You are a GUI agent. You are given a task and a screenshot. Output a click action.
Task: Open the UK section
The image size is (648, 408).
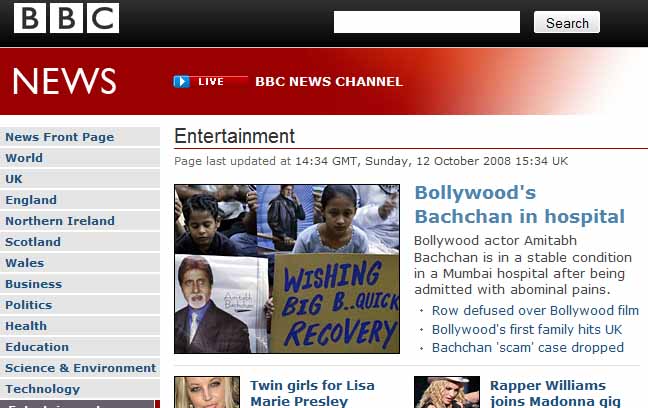tap(80, 179)
